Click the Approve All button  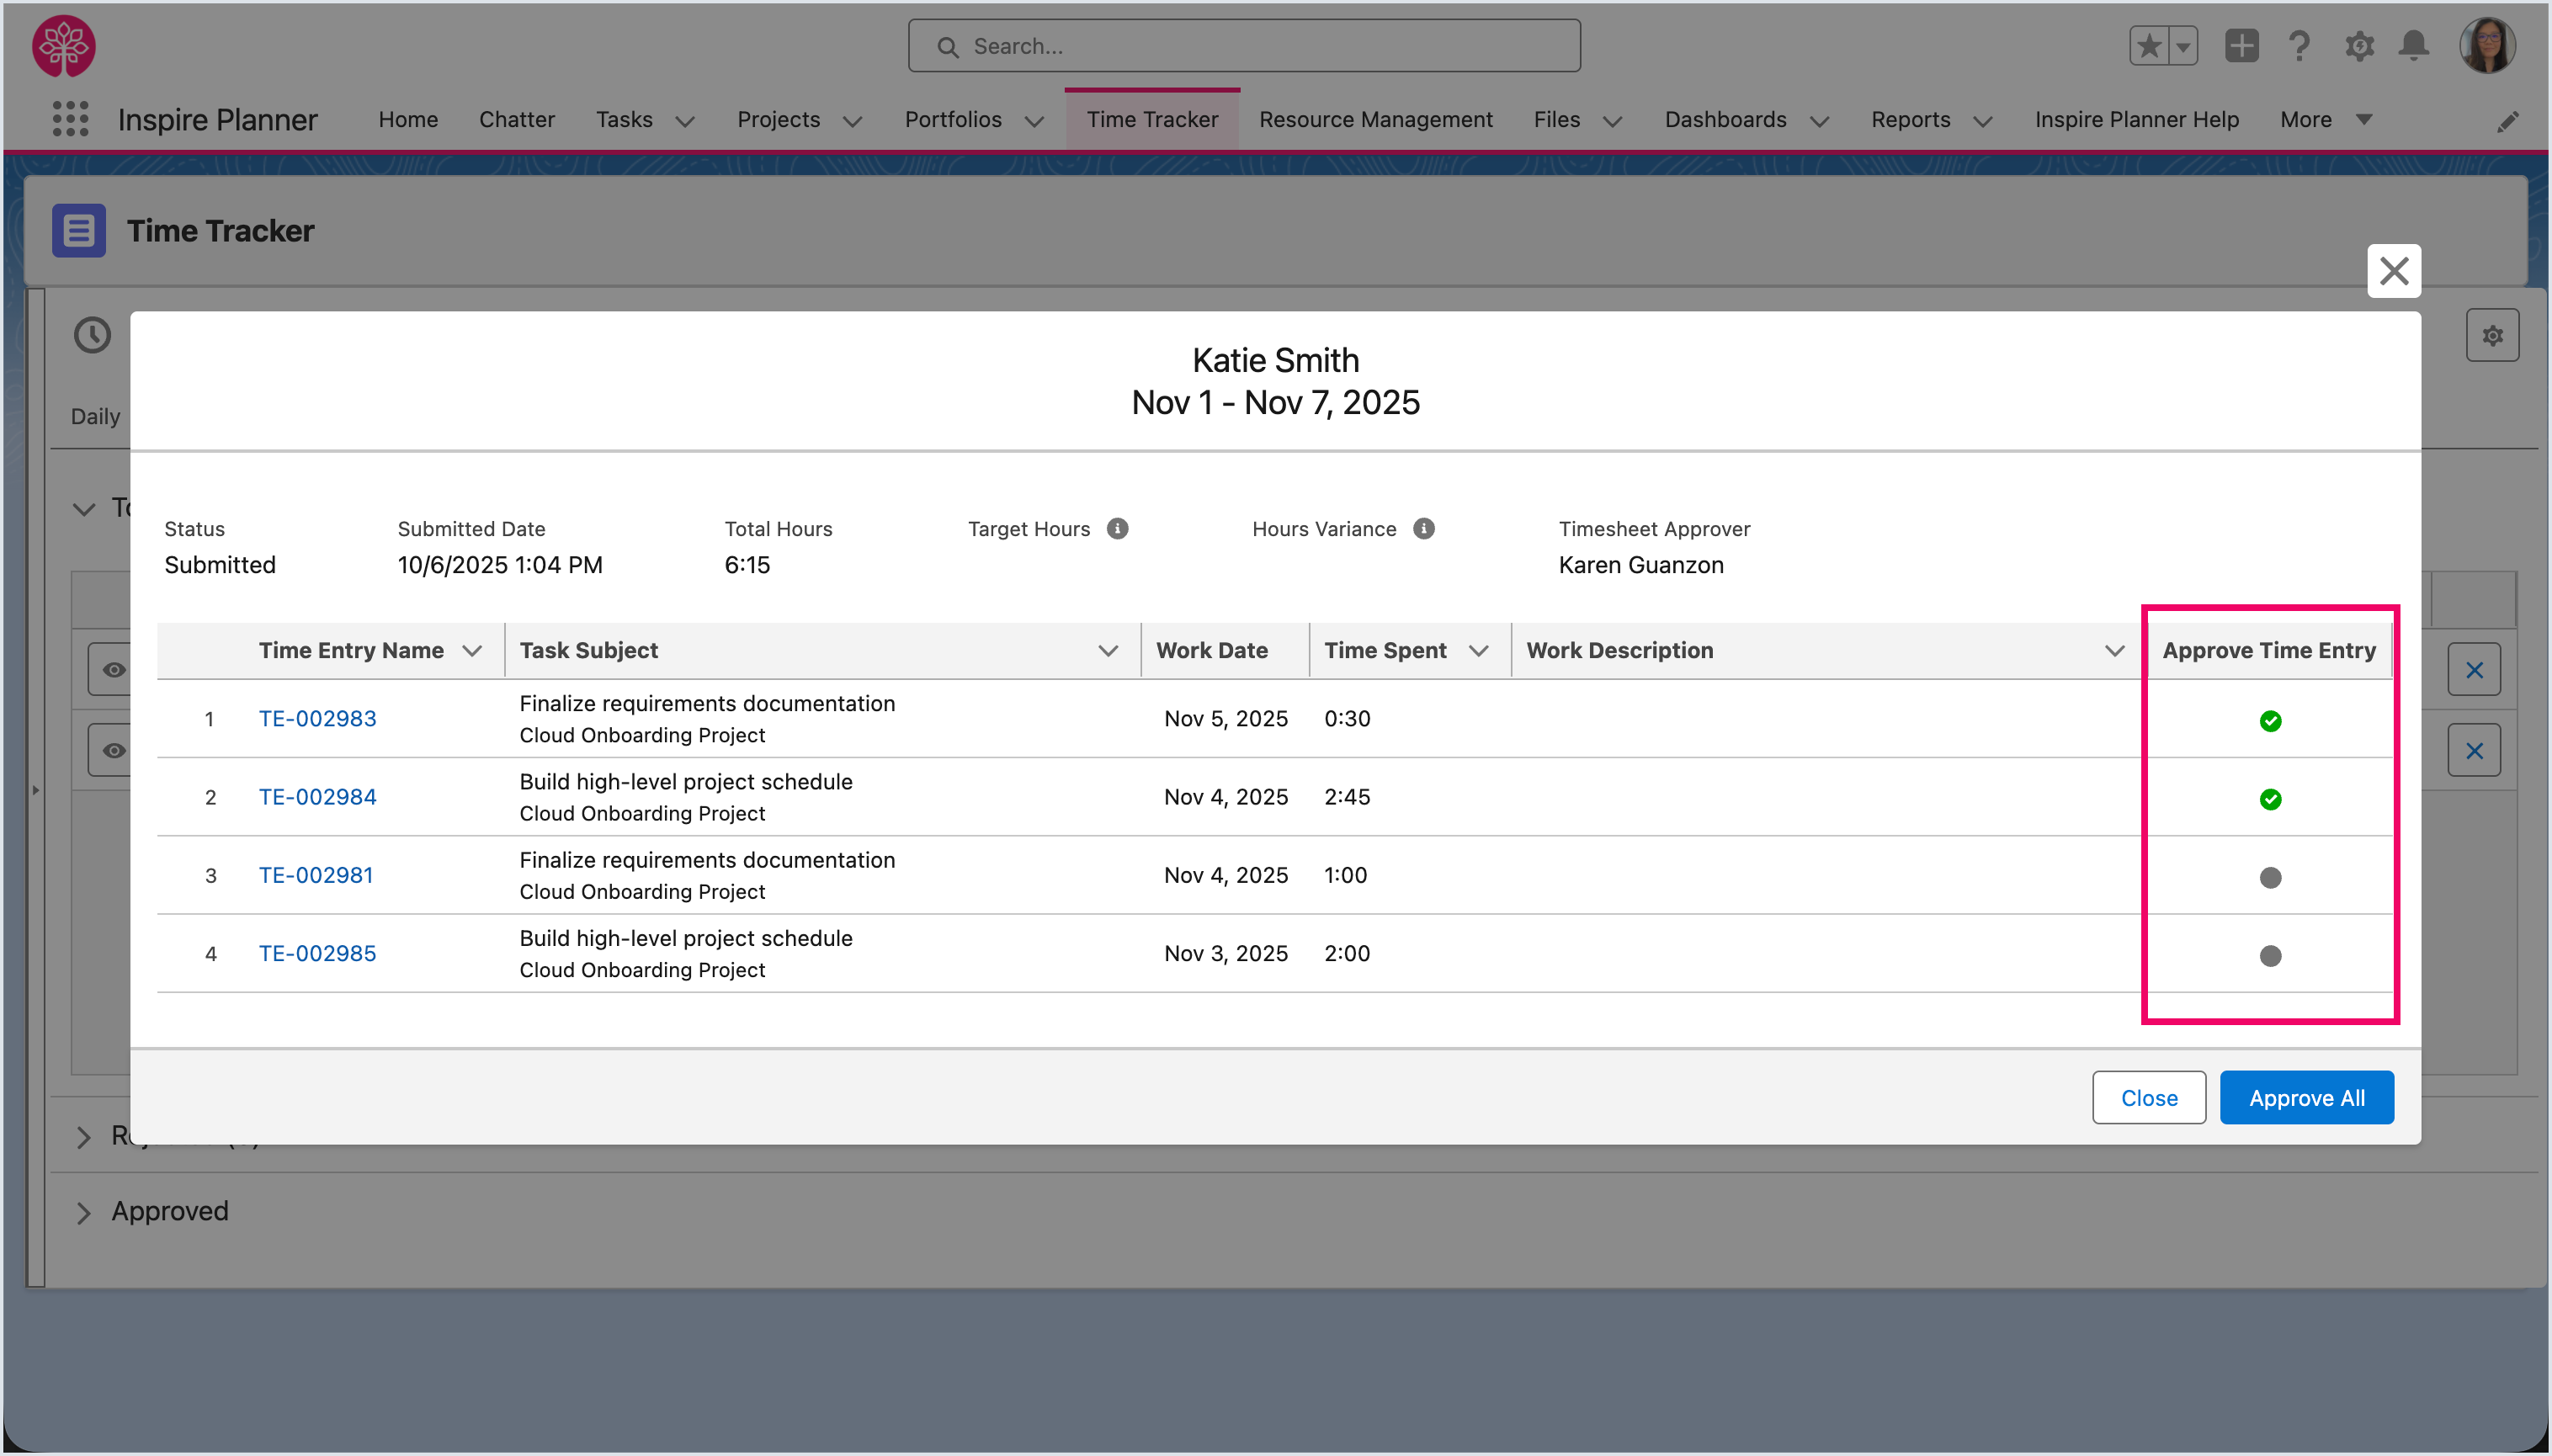tap(2306, 1097)
